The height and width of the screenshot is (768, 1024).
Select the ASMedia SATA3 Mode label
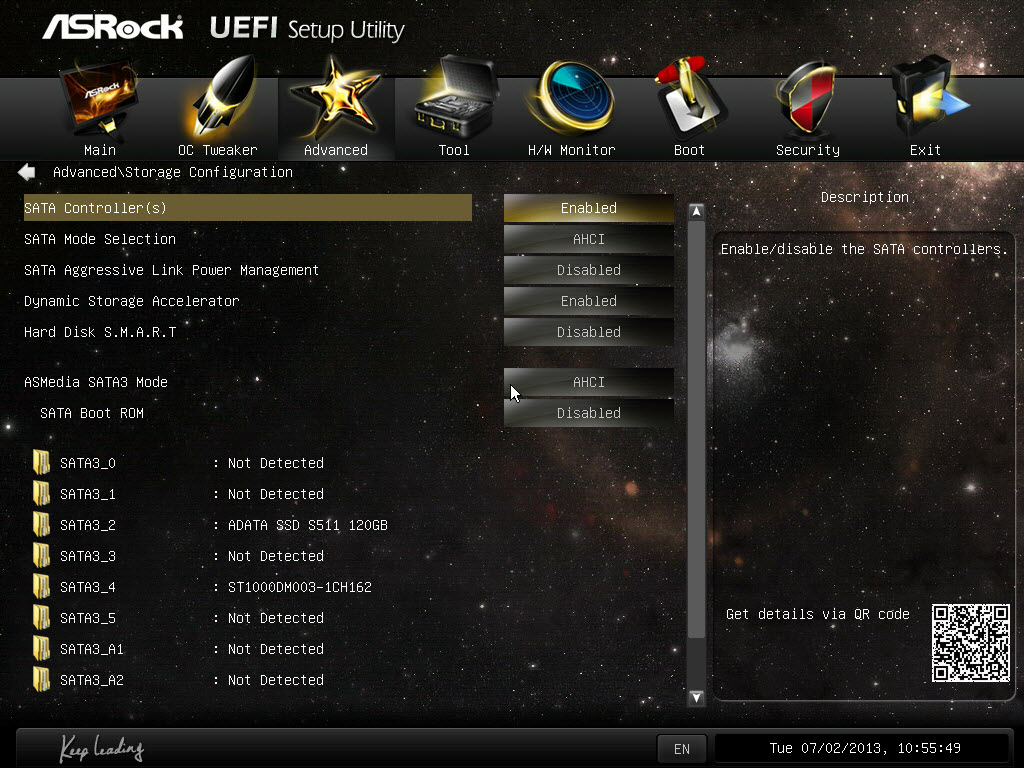96,382
